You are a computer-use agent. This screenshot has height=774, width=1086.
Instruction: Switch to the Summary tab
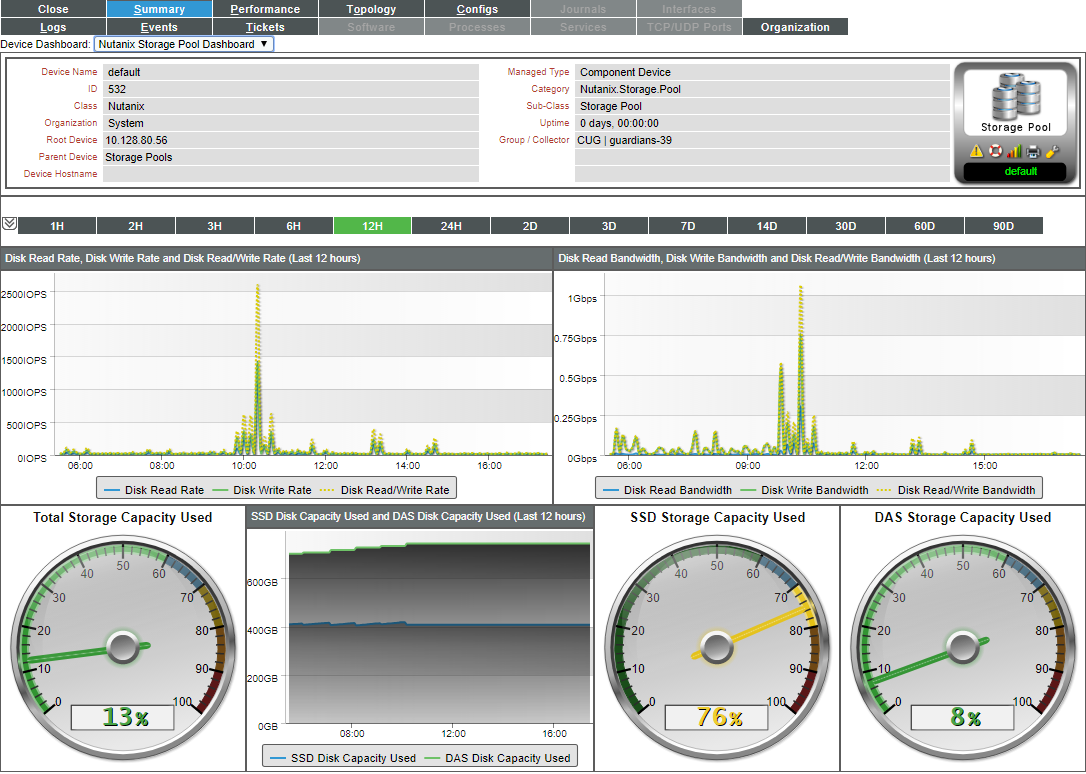tap(159, 9)
